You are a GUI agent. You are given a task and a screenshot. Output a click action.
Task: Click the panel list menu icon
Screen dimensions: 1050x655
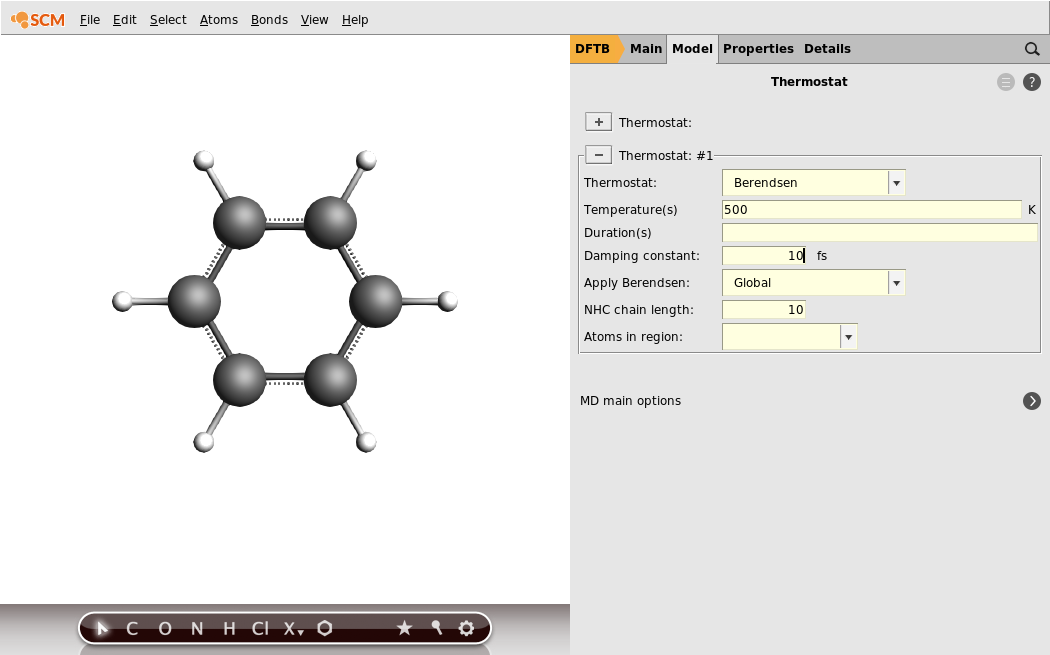tap(1006, 82)
